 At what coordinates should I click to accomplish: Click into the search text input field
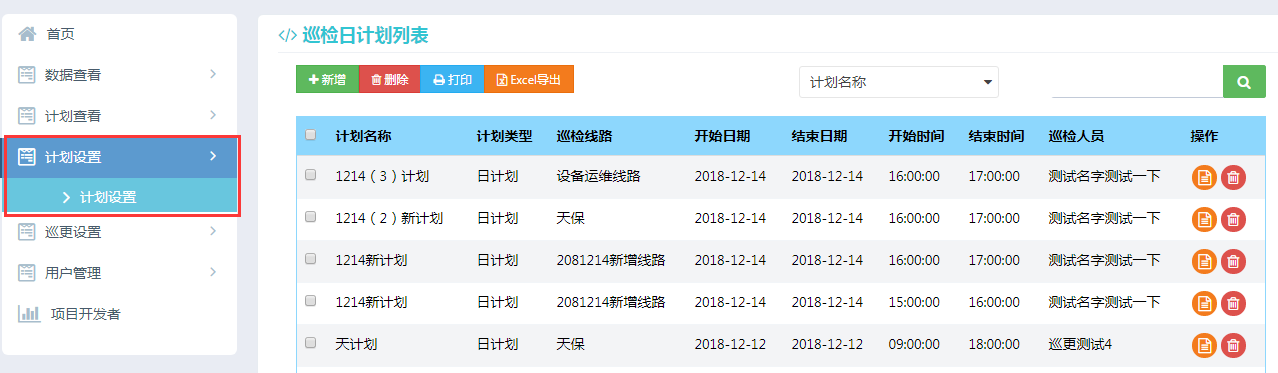click(x=1137, y=82)
